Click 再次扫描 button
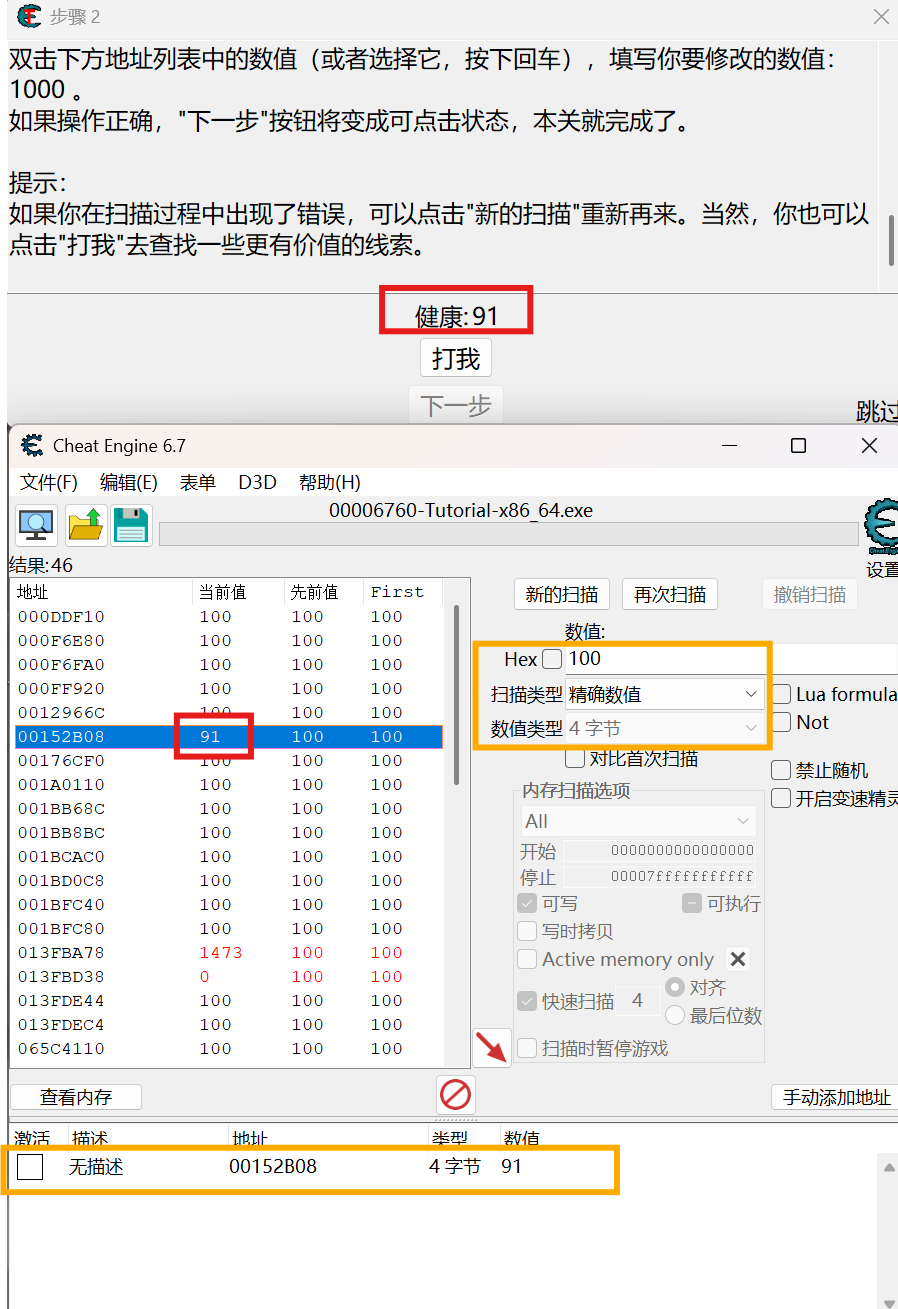The width and height of the screenshot is (898, 1309). click(670, 594)
